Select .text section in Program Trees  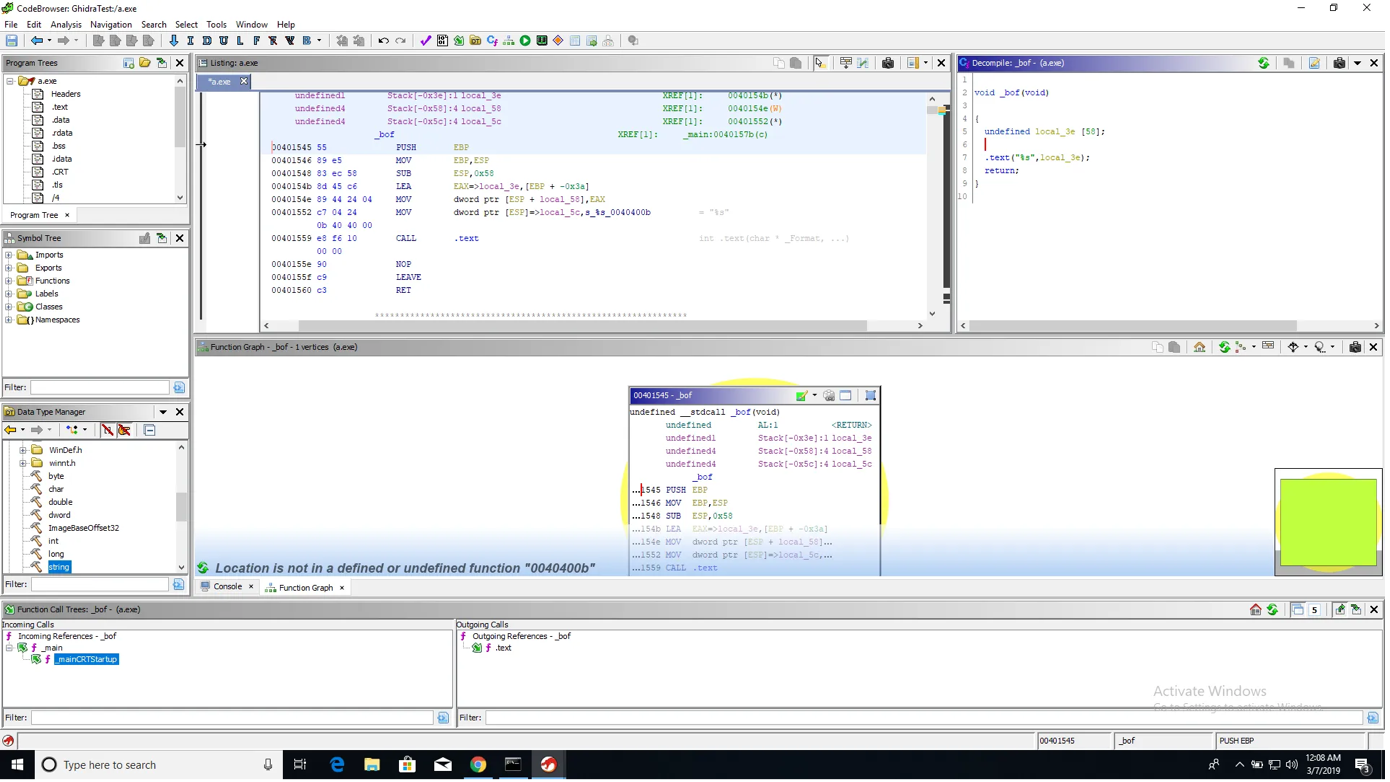coord(60,107)
